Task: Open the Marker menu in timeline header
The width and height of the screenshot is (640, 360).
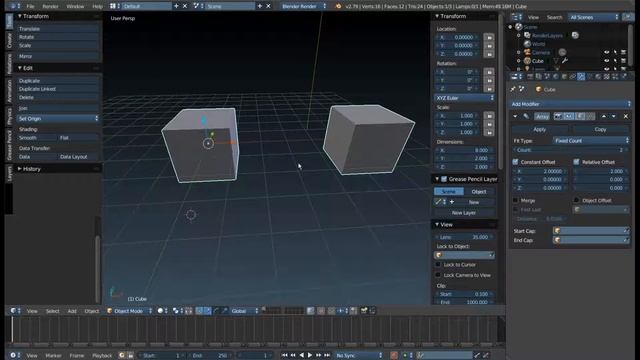Action: coord(53,356)
